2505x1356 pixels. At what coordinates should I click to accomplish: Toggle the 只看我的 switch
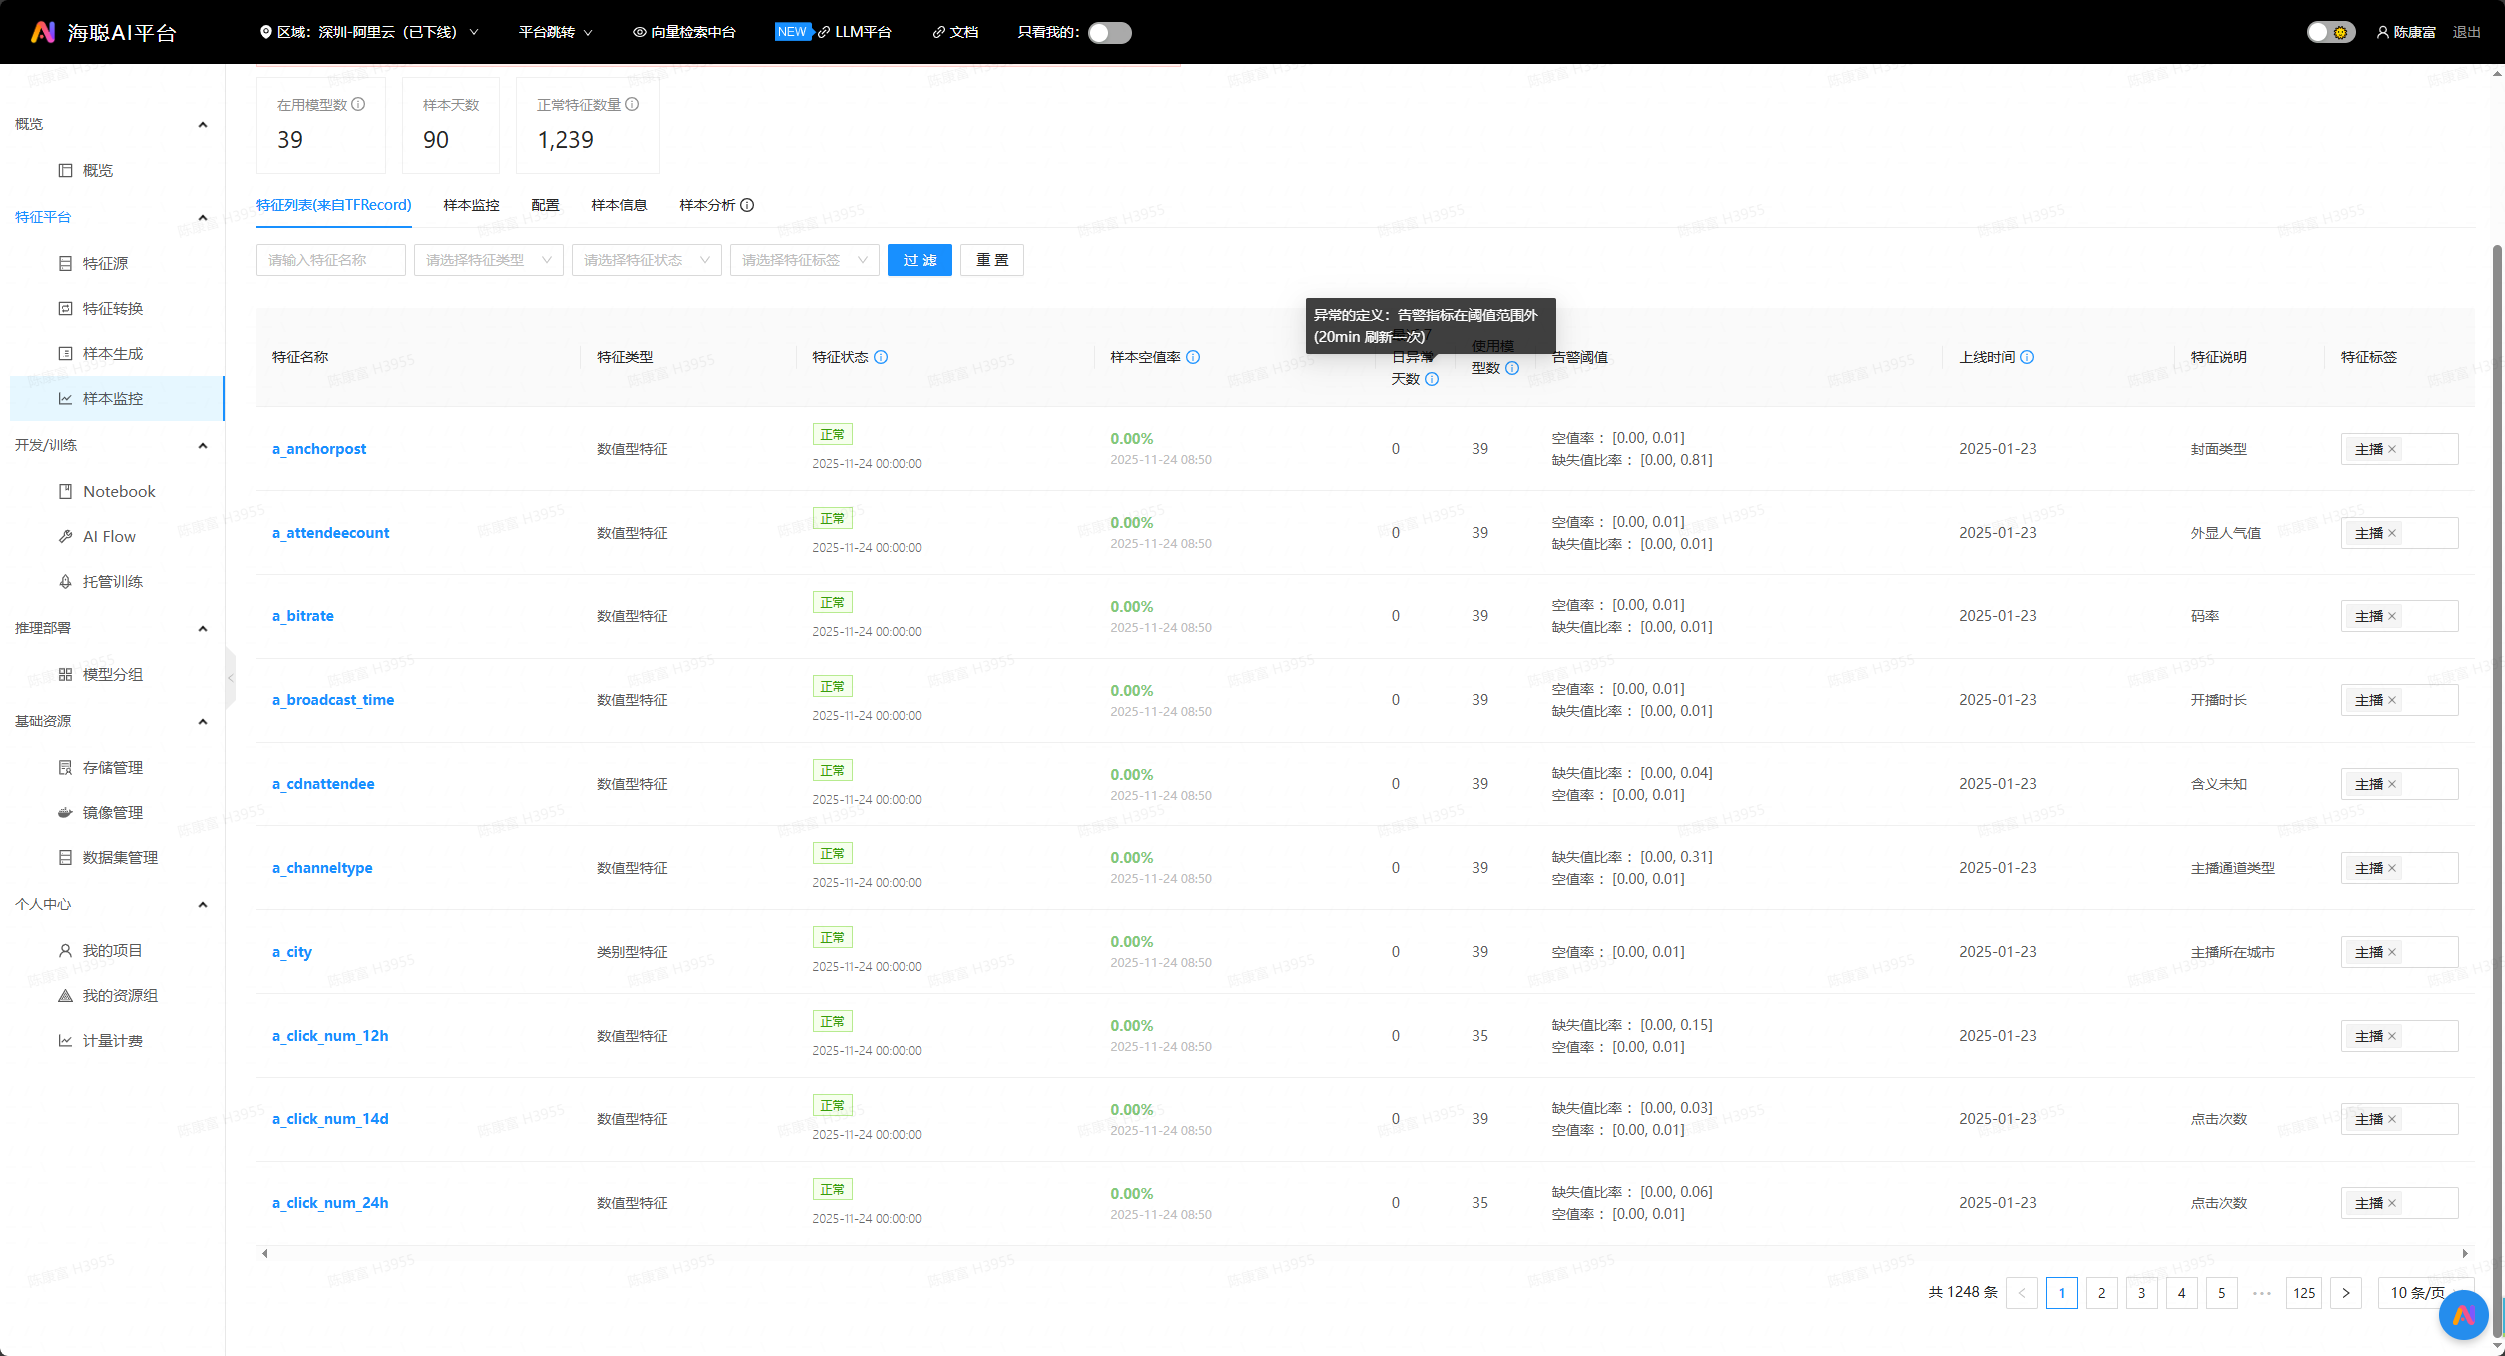click(1109, 33)
